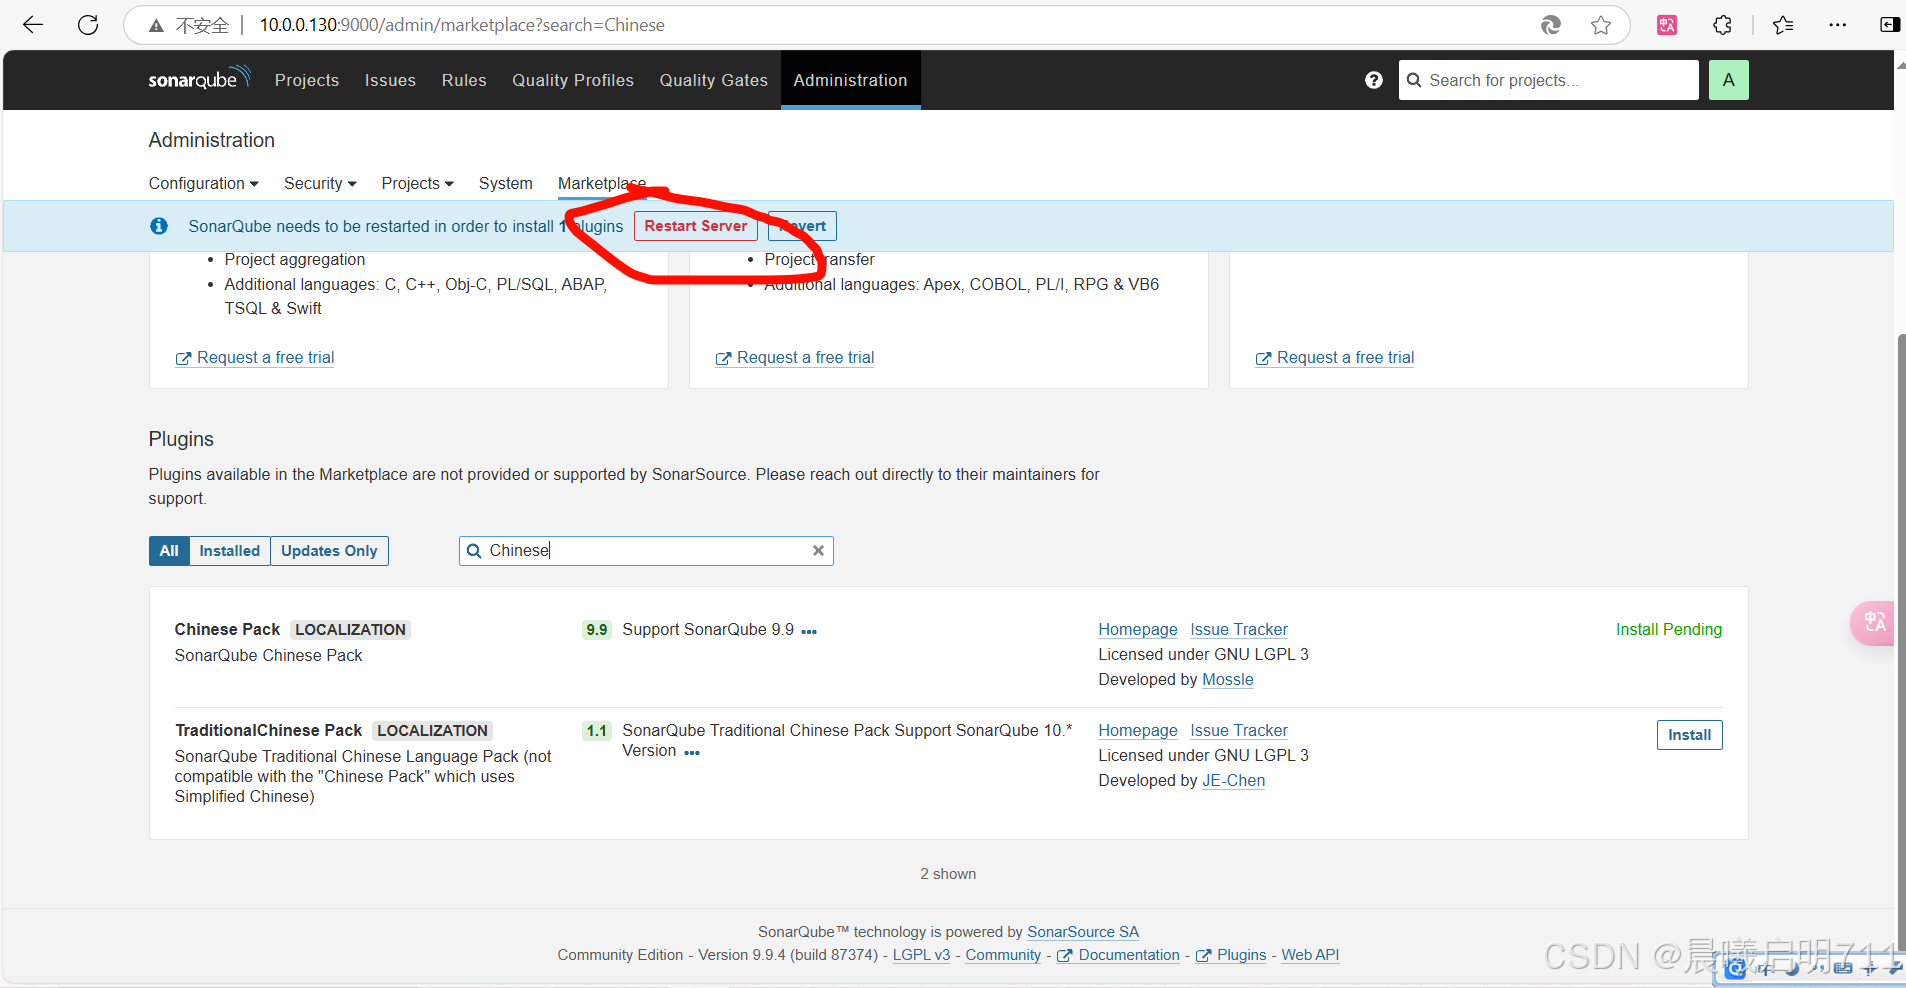This screenshot has width=1906, height=988.
Task: Open the browser extensions puzzle icon
Action: [x=1722, y=25]
